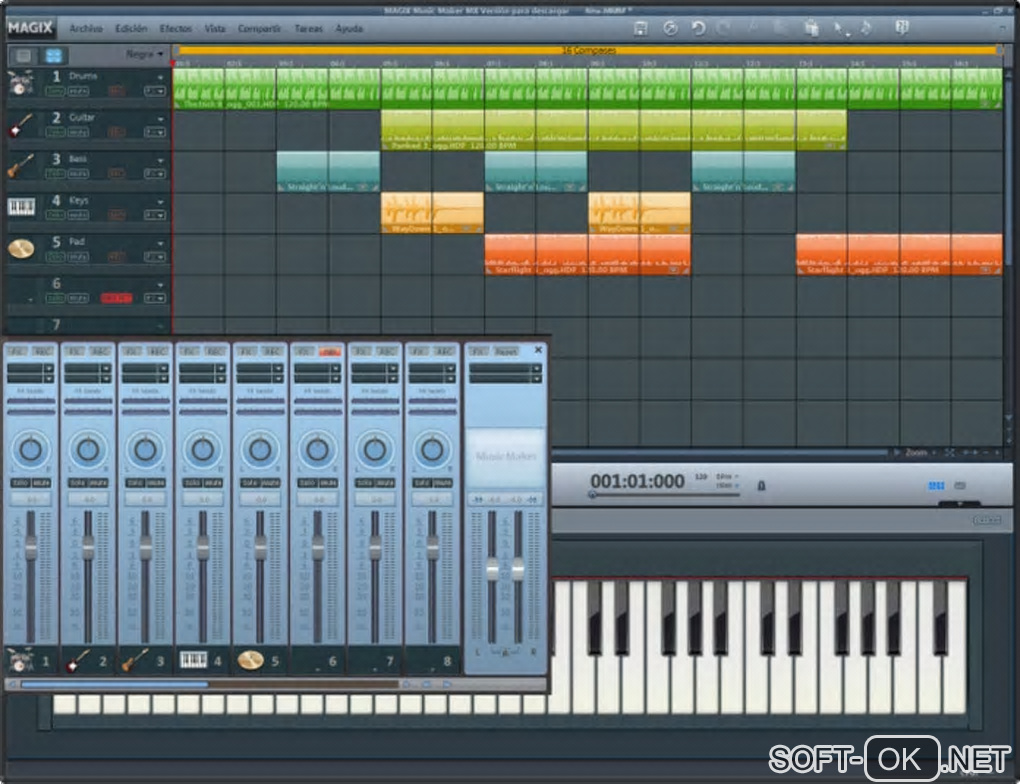Click the volume fader of mixer channel 3
The height and width of the screenshot is (784, 1020).
click(145, 547)
